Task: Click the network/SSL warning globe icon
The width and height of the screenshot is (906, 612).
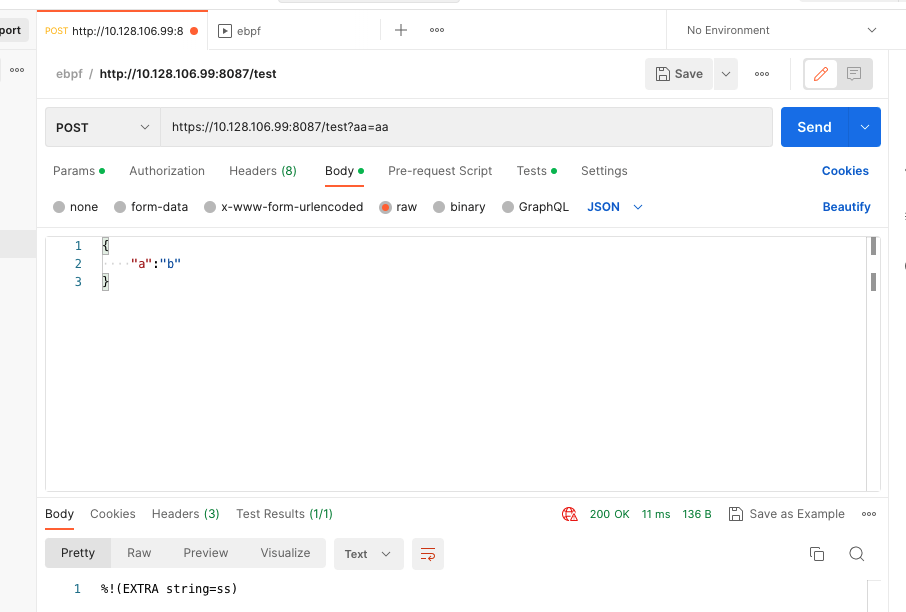Action: (570, 513)
